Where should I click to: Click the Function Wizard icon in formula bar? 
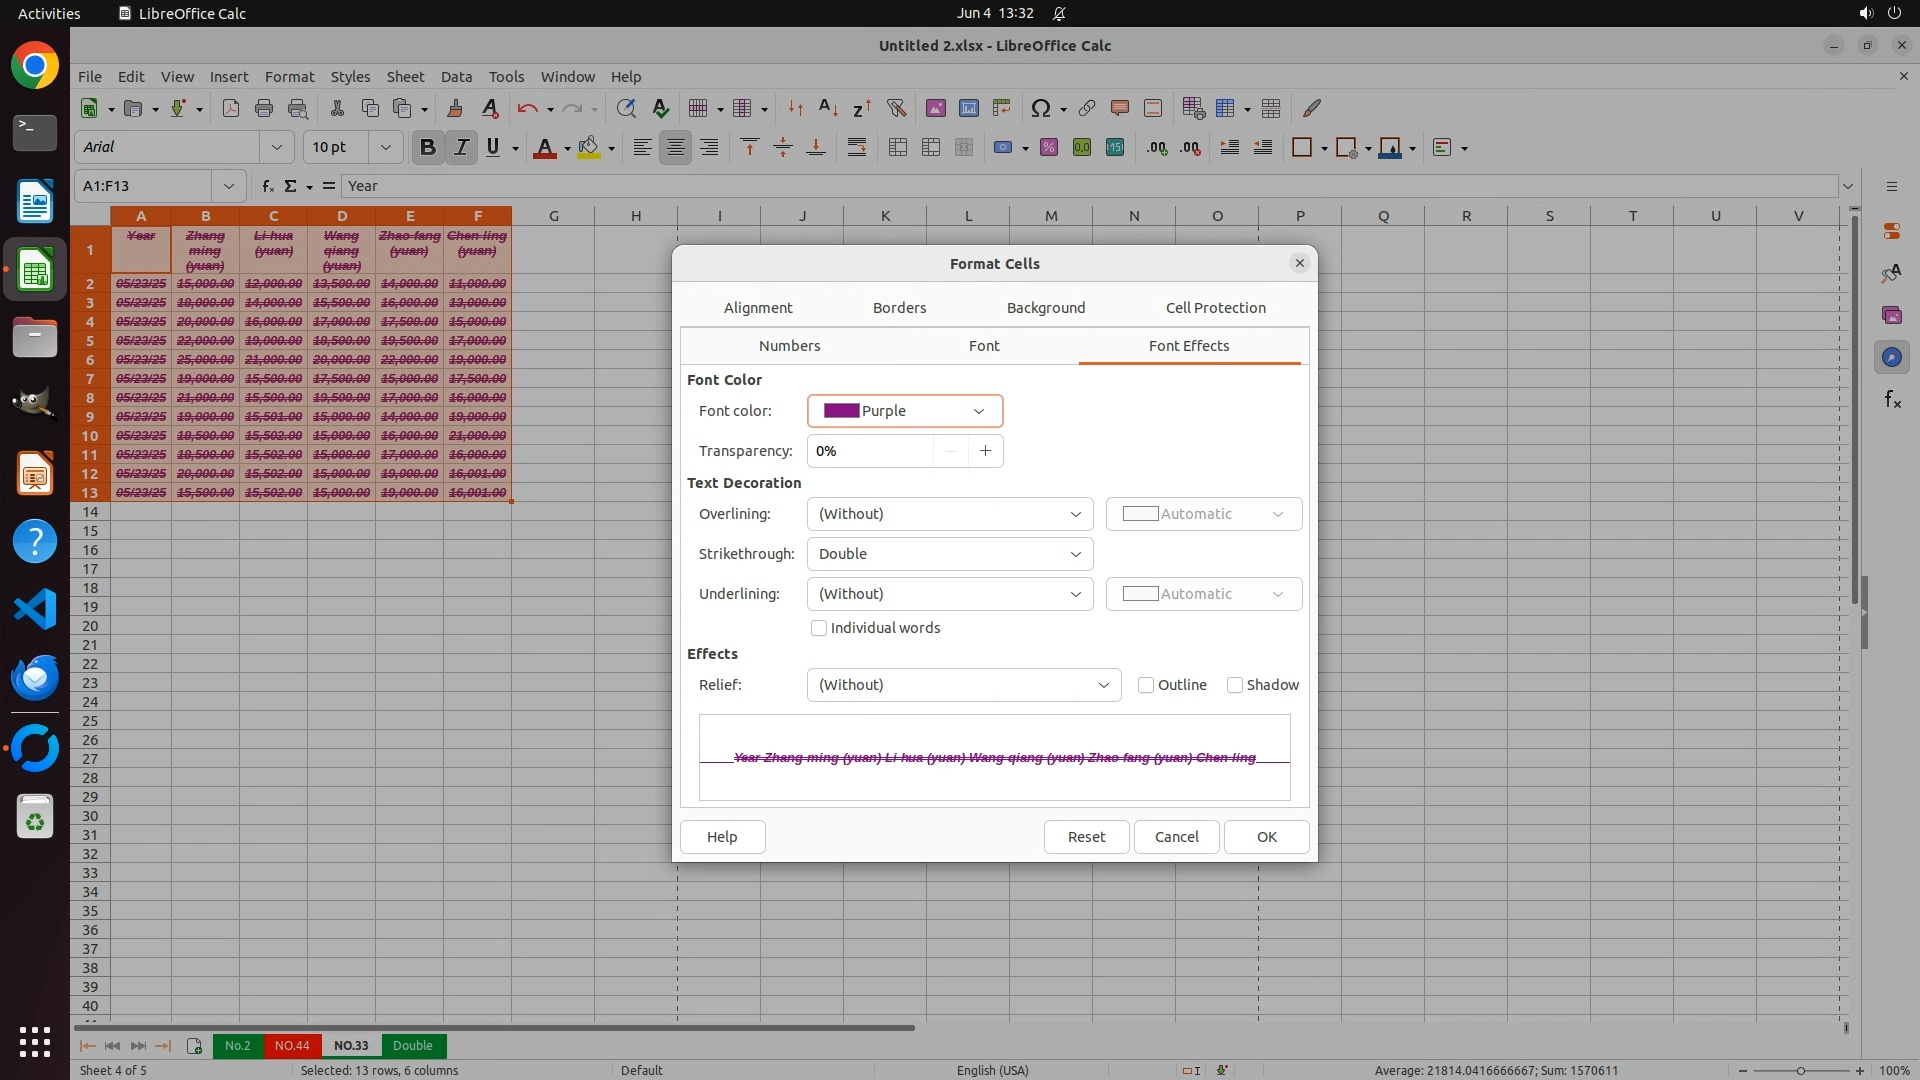267,186
